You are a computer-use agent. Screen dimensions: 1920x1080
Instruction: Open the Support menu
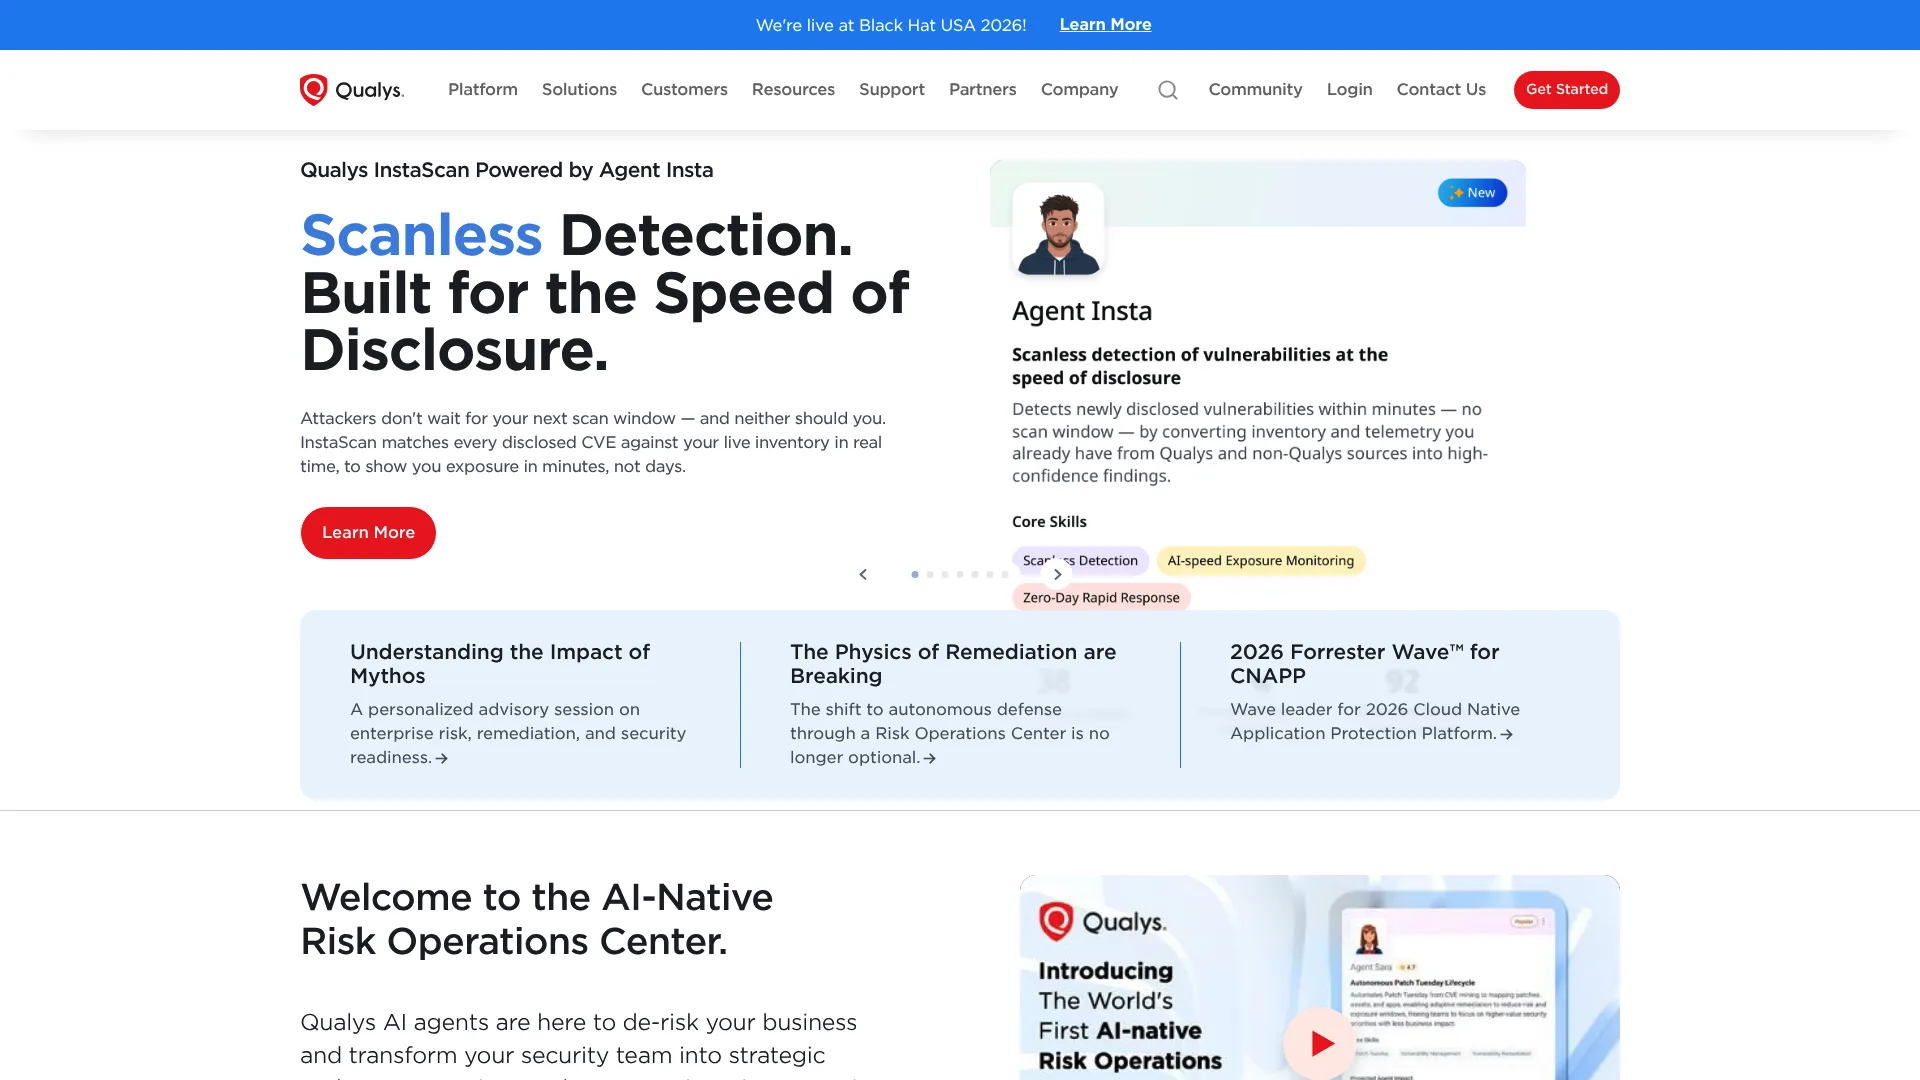click(892, 90)
